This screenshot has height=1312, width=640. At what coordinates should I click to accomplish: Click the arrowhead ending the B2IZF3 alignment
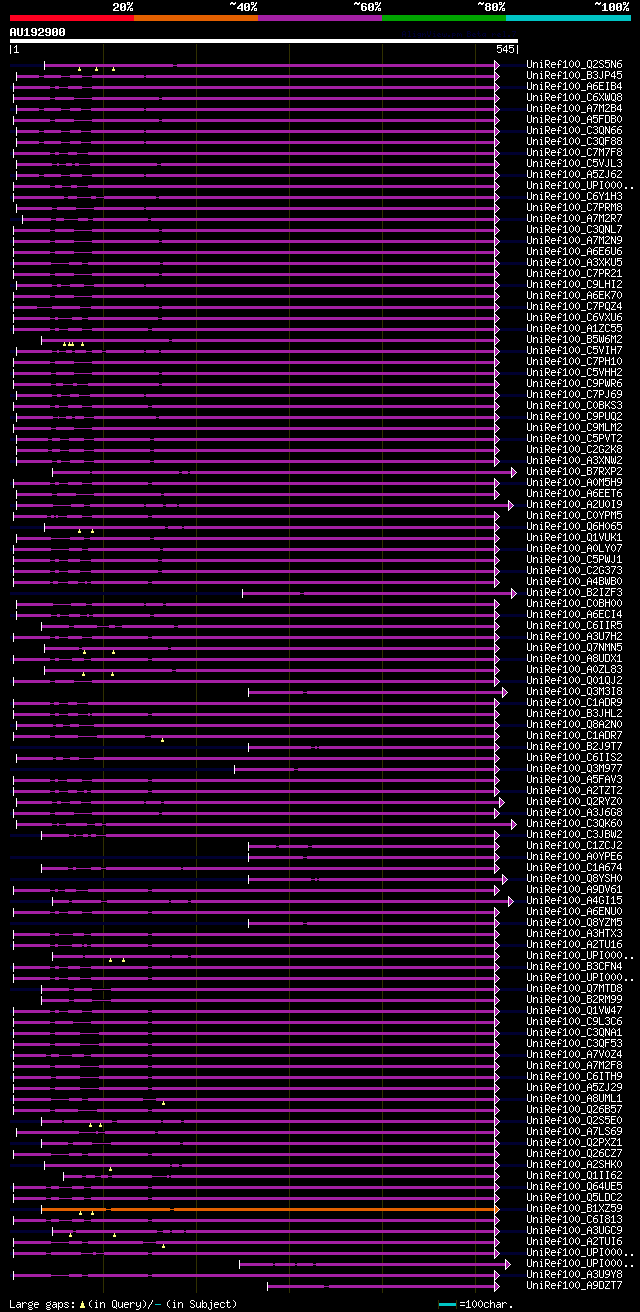(x=514, y=593)
